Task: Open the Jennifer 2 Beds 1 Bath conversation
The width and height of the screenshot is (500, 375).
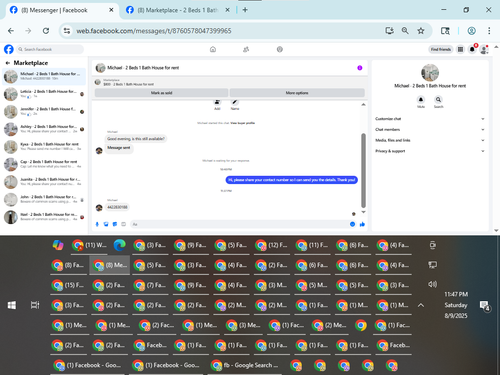Action: click(44, 112)
